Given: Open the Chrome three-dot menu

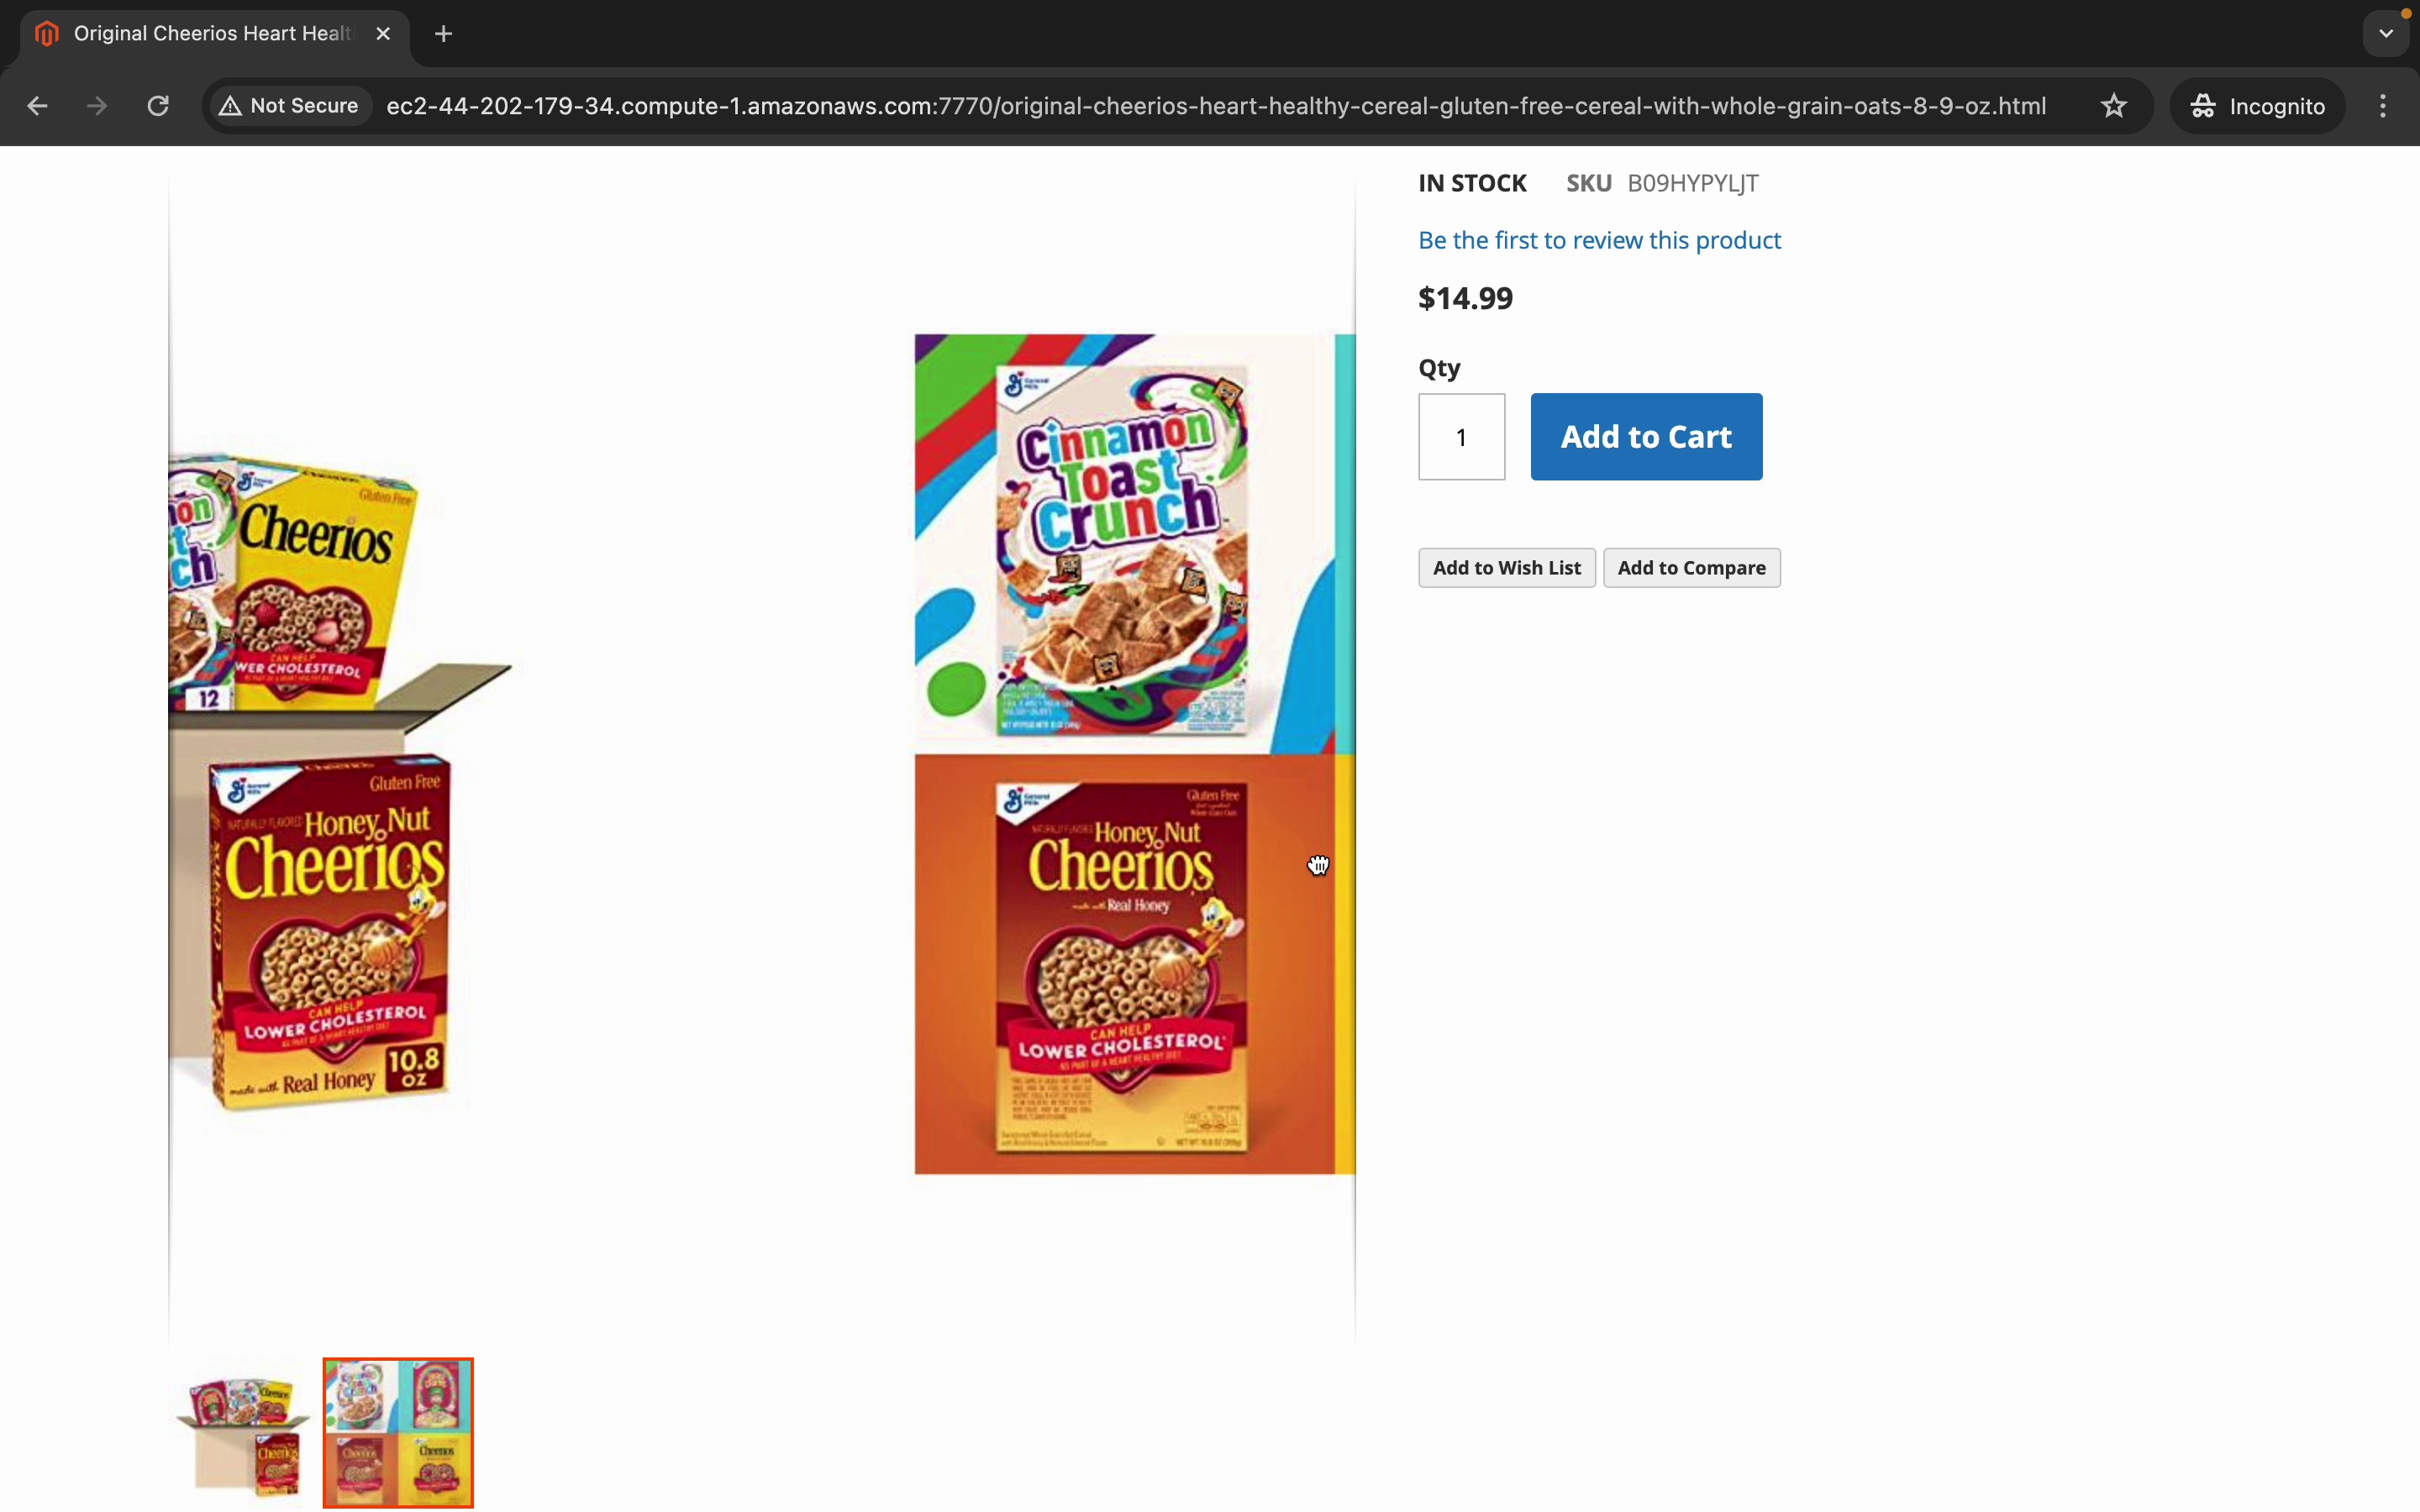Looking at the screenshot, I should coord(2383,106).
